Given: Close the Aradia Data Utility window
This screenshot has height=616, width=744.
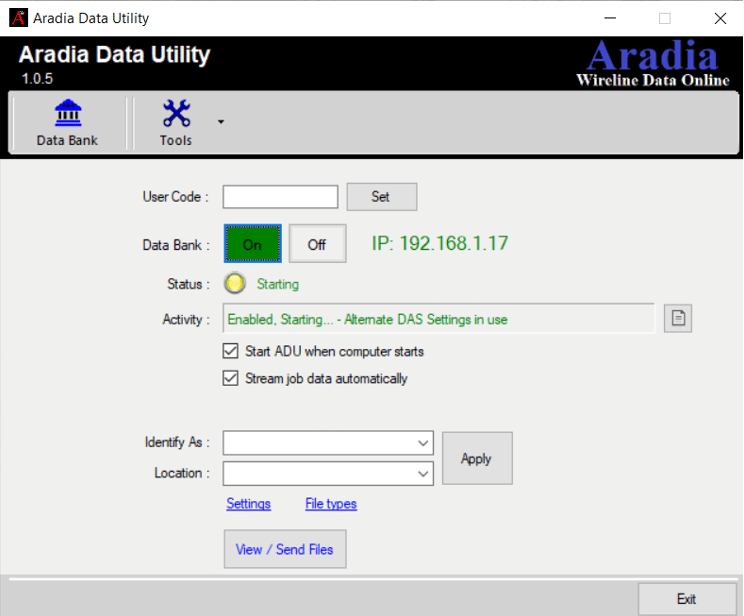Looking at the screenshot, I should pos(720,18).
